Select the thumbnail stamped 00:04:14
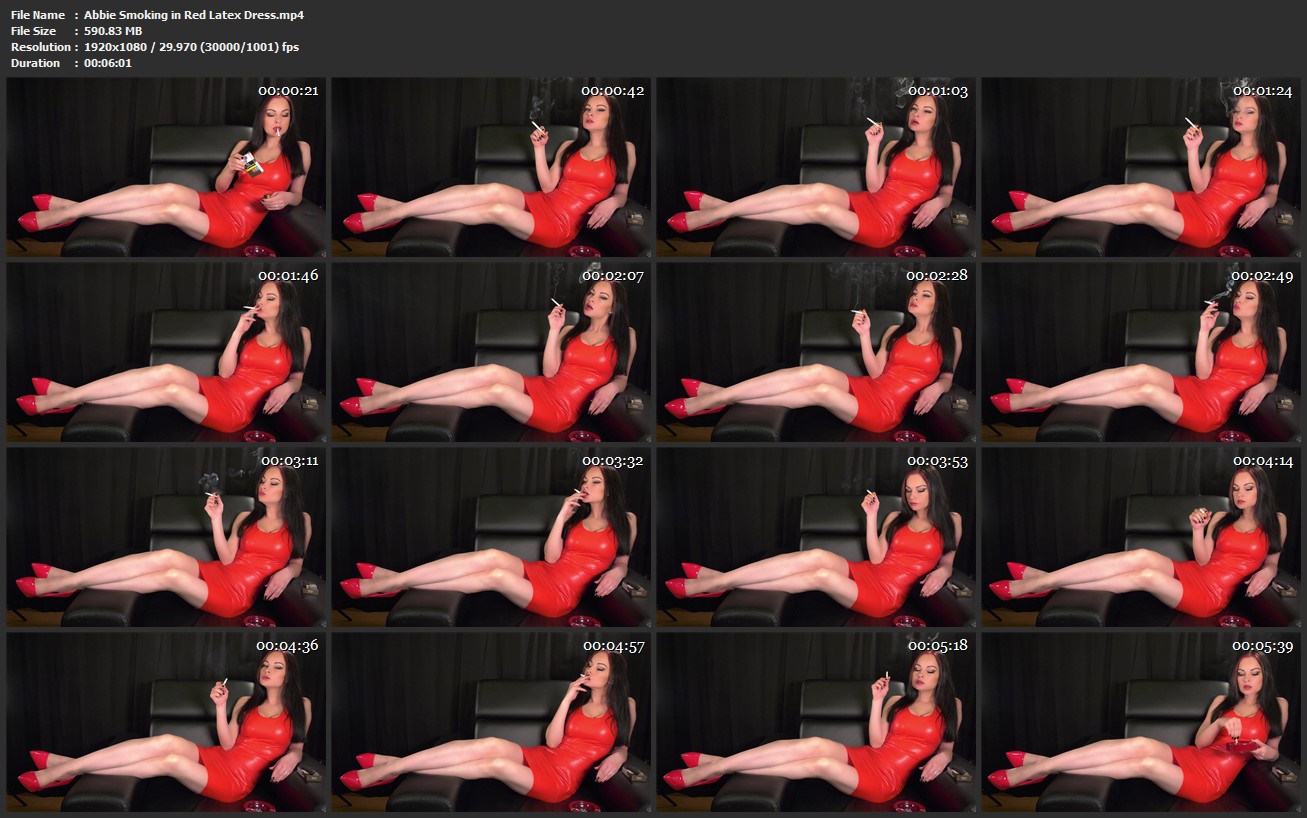The image size is (1307, 818). pyautogui.click(x=1141, y=537)
